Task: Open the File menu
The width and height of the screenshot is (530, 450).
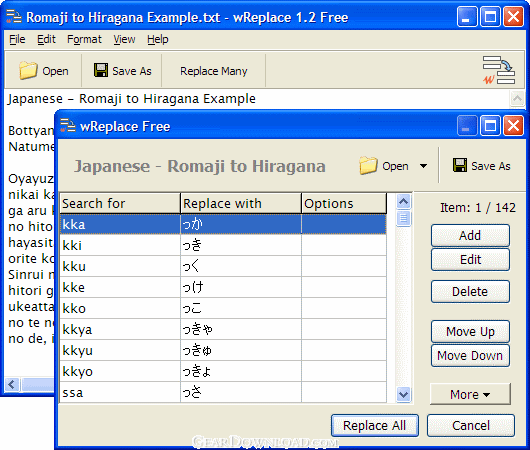Action: coord(17,40)
